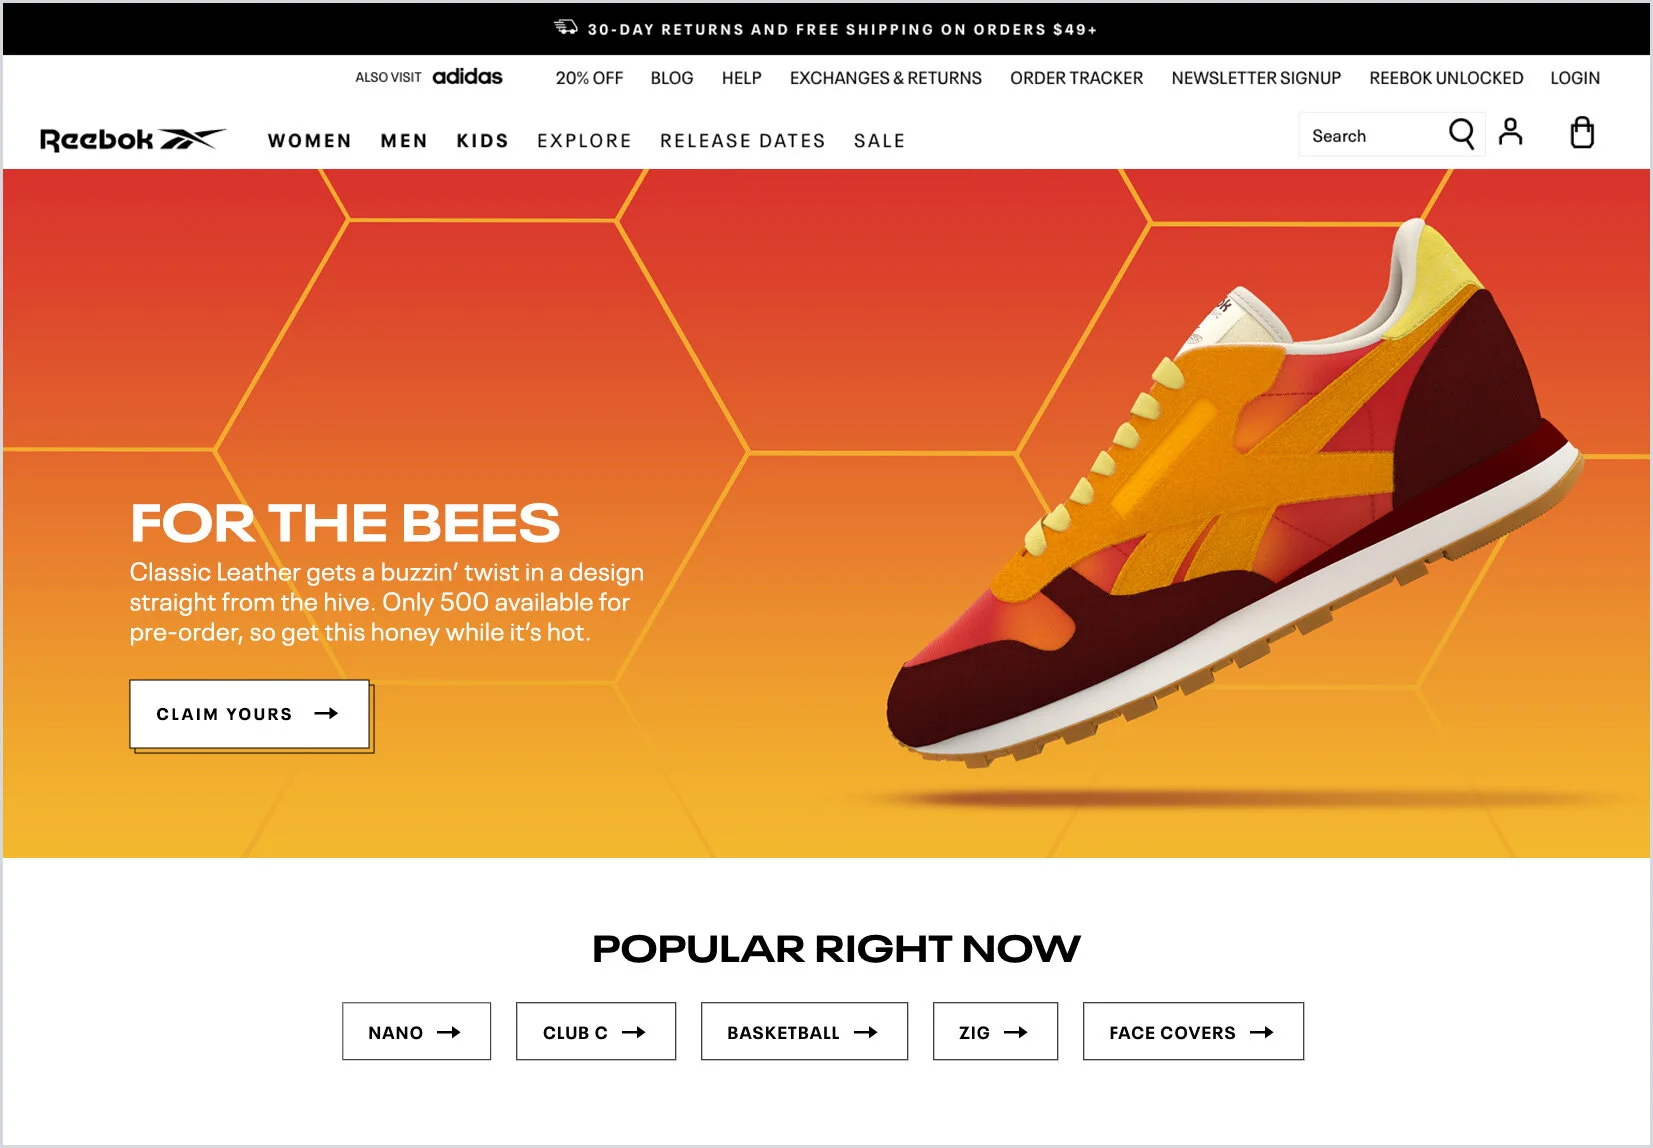The height and width of the screenshot is (1148, 1653).
Task: Click the Reebok logo
Action: [133, 139]
